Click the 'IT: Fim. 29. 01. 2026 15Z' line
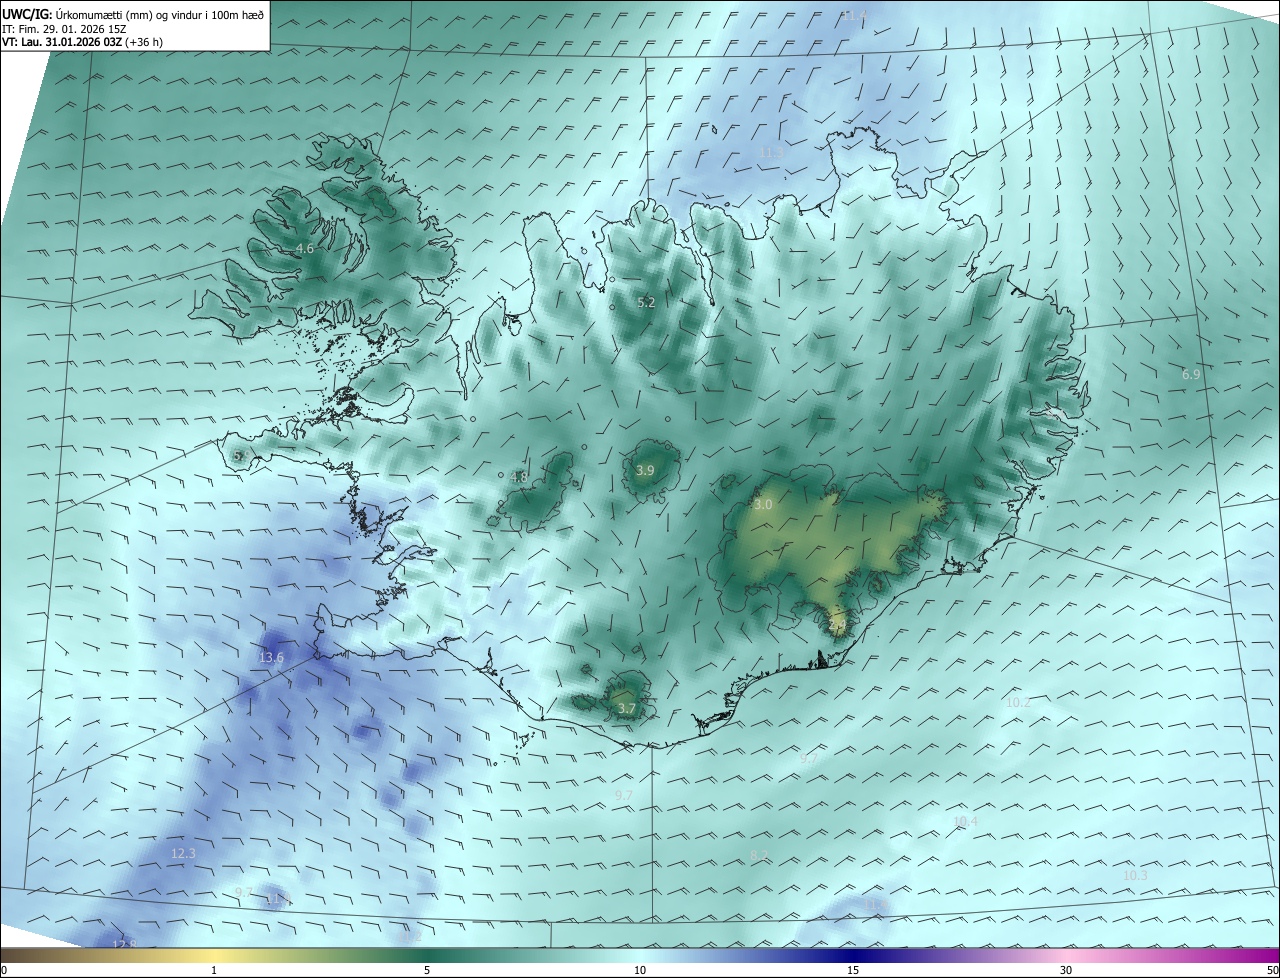The width and height of the screenshot is (1280, 978). tap(65, 29)
